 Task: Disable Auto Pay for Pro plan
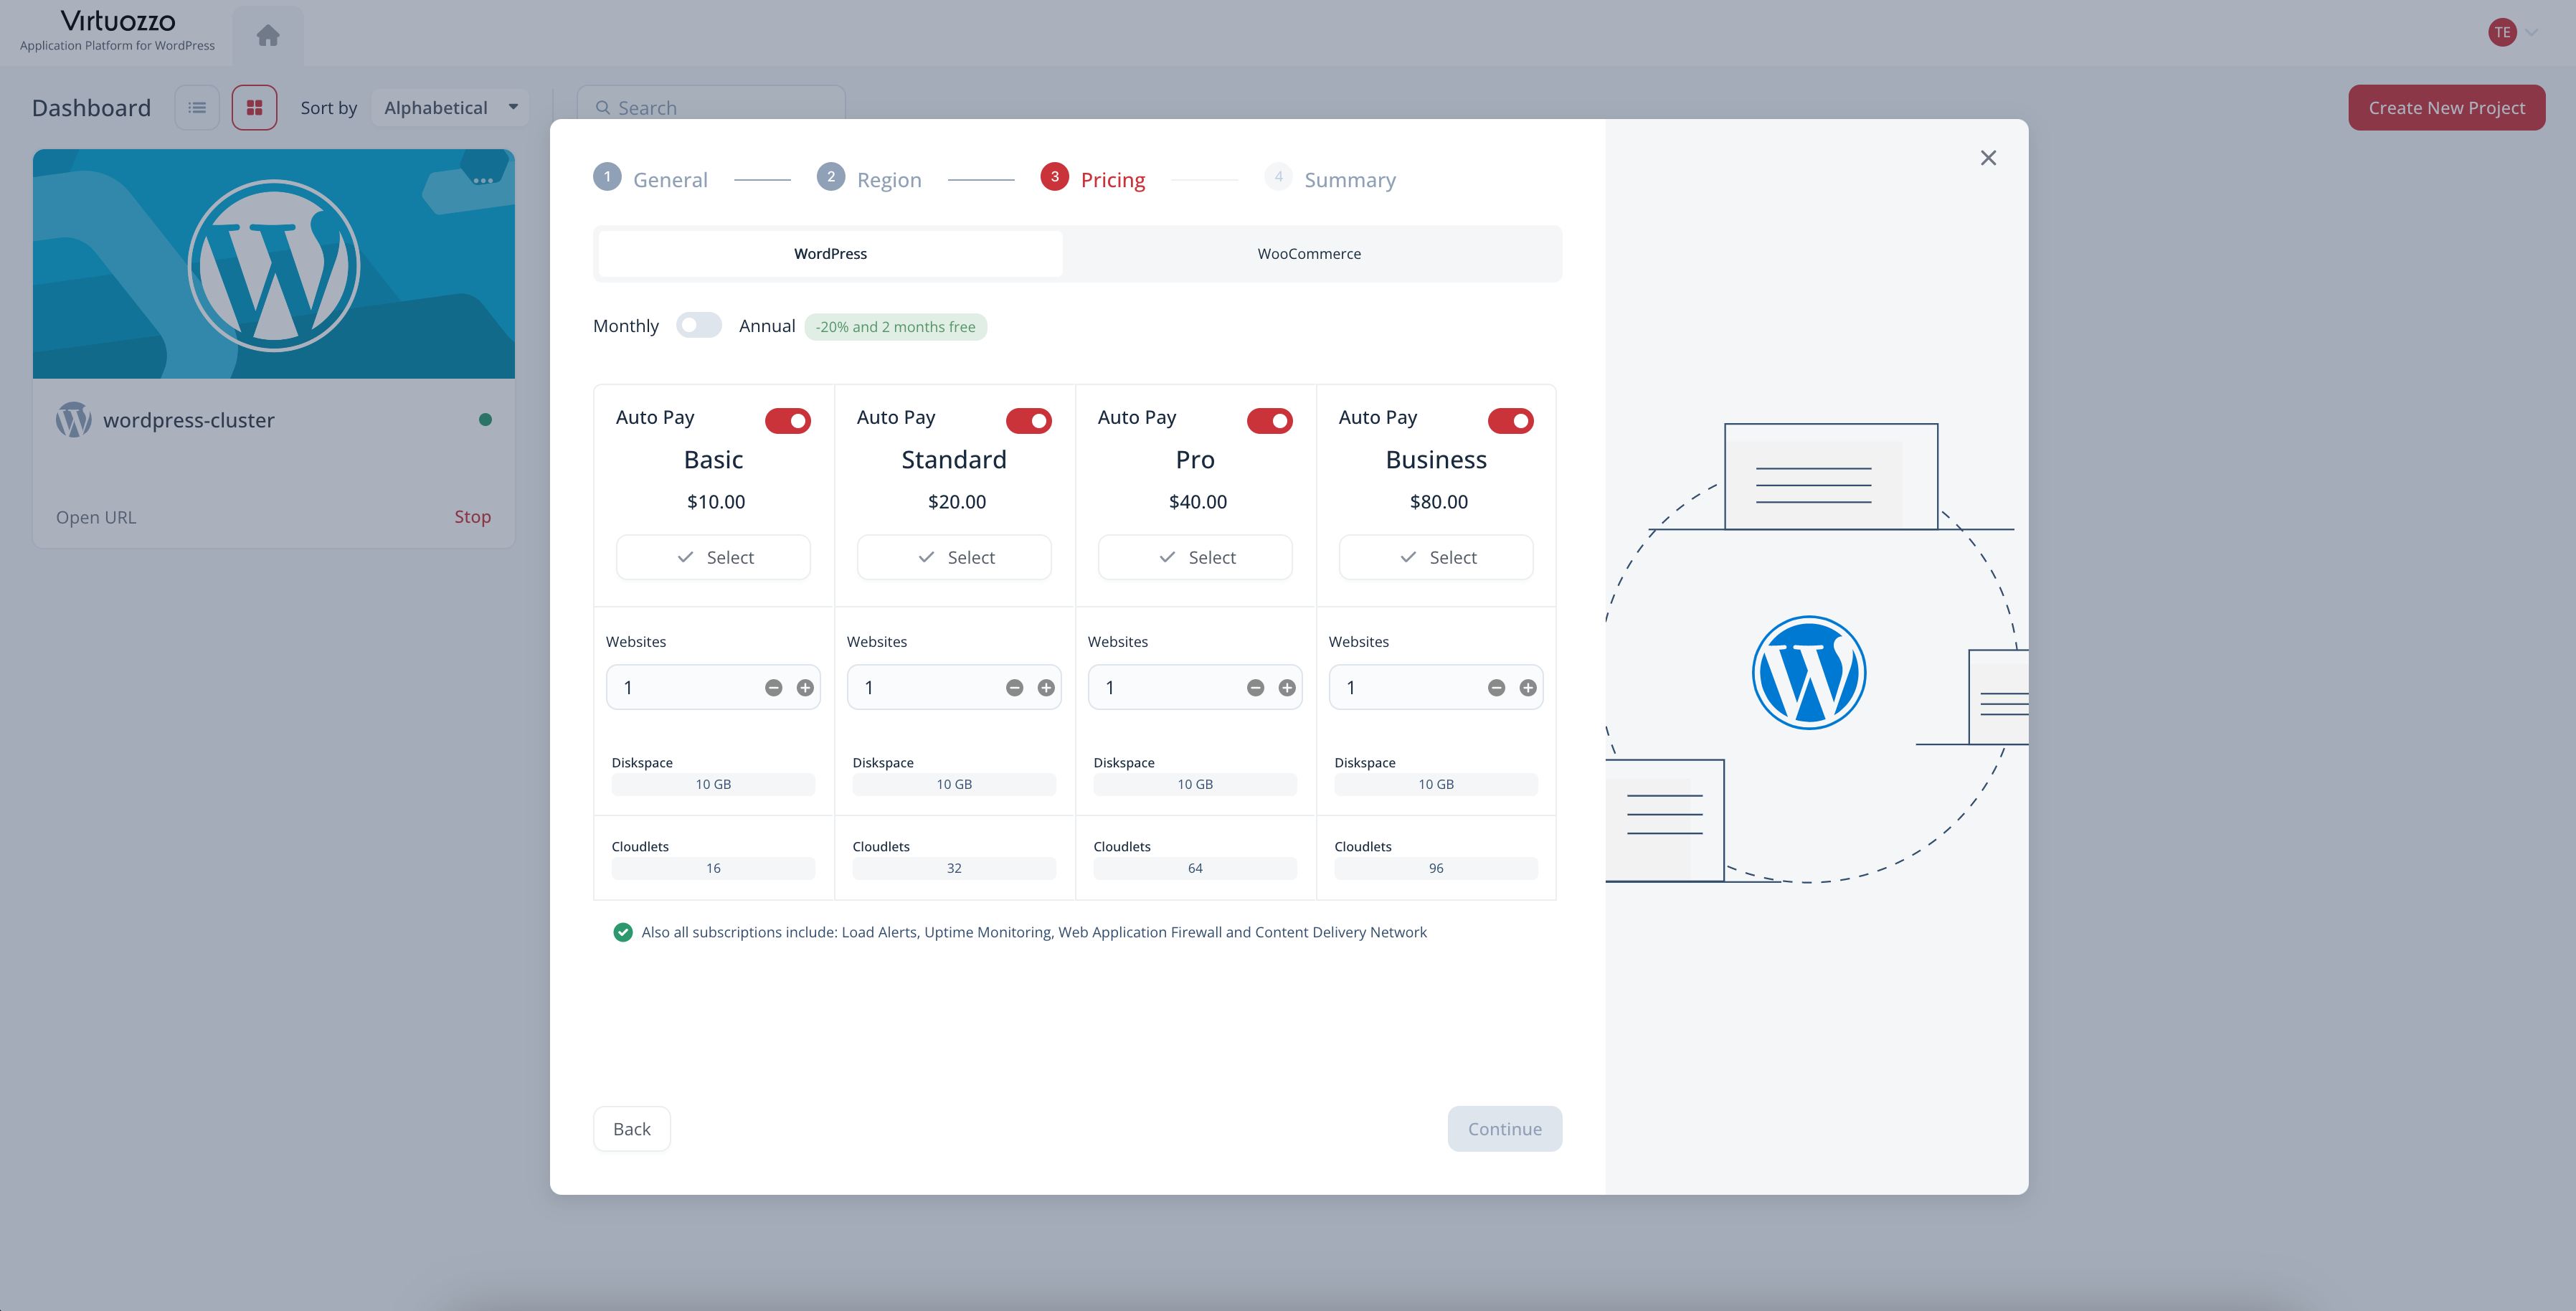pos(1269,421)
